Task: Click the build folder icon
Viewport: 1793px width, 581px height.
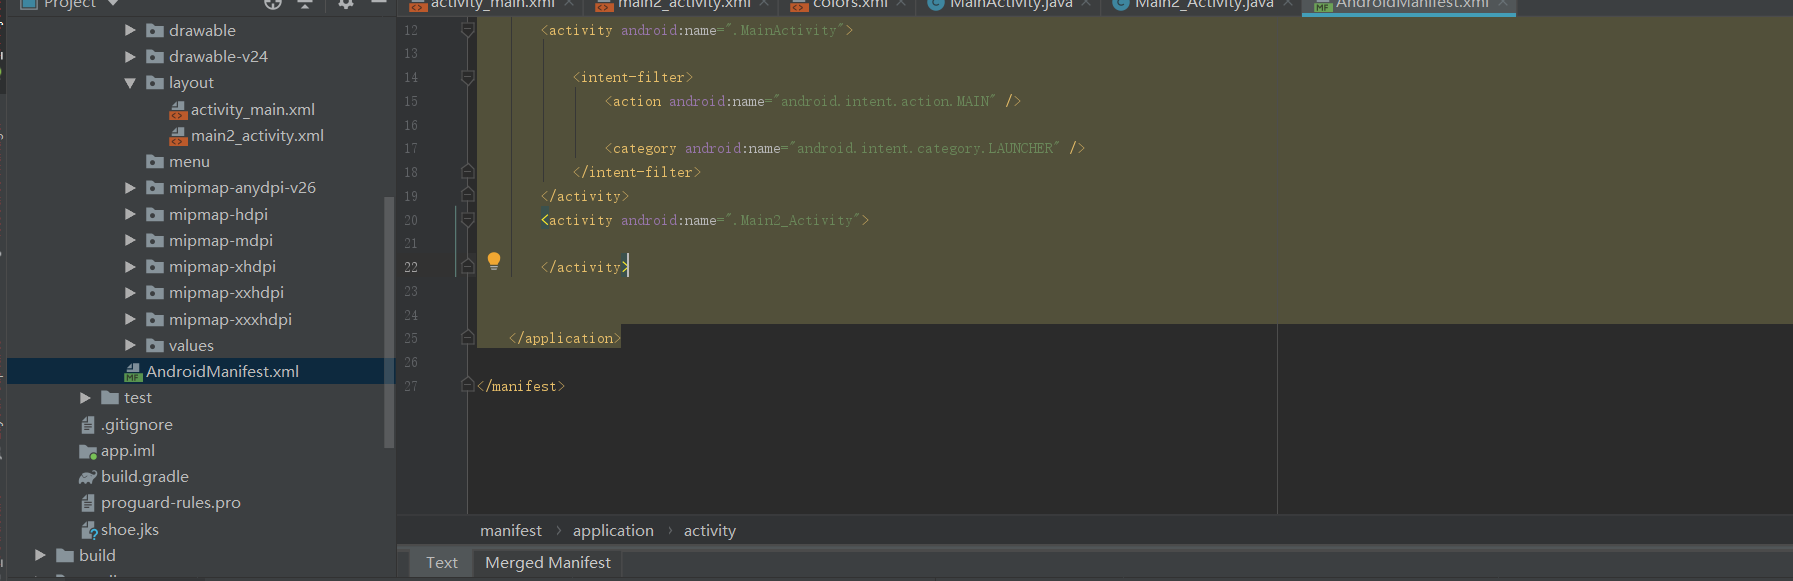Action: [x=65, y=556]
